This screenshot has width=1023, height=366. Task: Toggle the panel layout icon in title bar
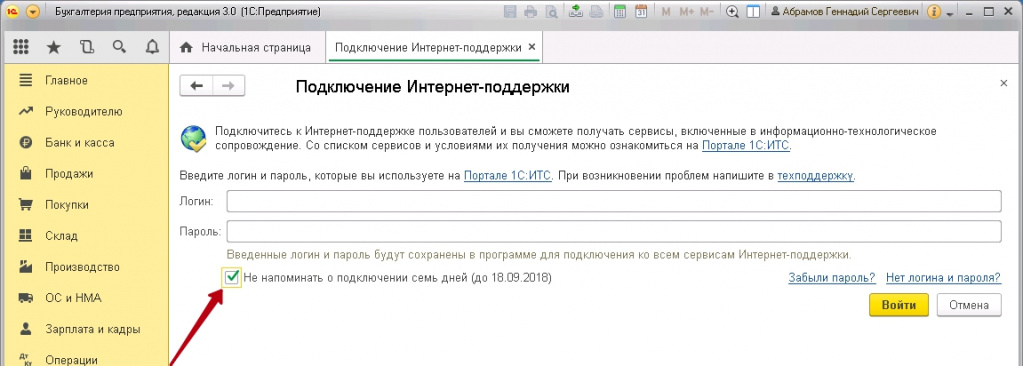pos(753,12)
